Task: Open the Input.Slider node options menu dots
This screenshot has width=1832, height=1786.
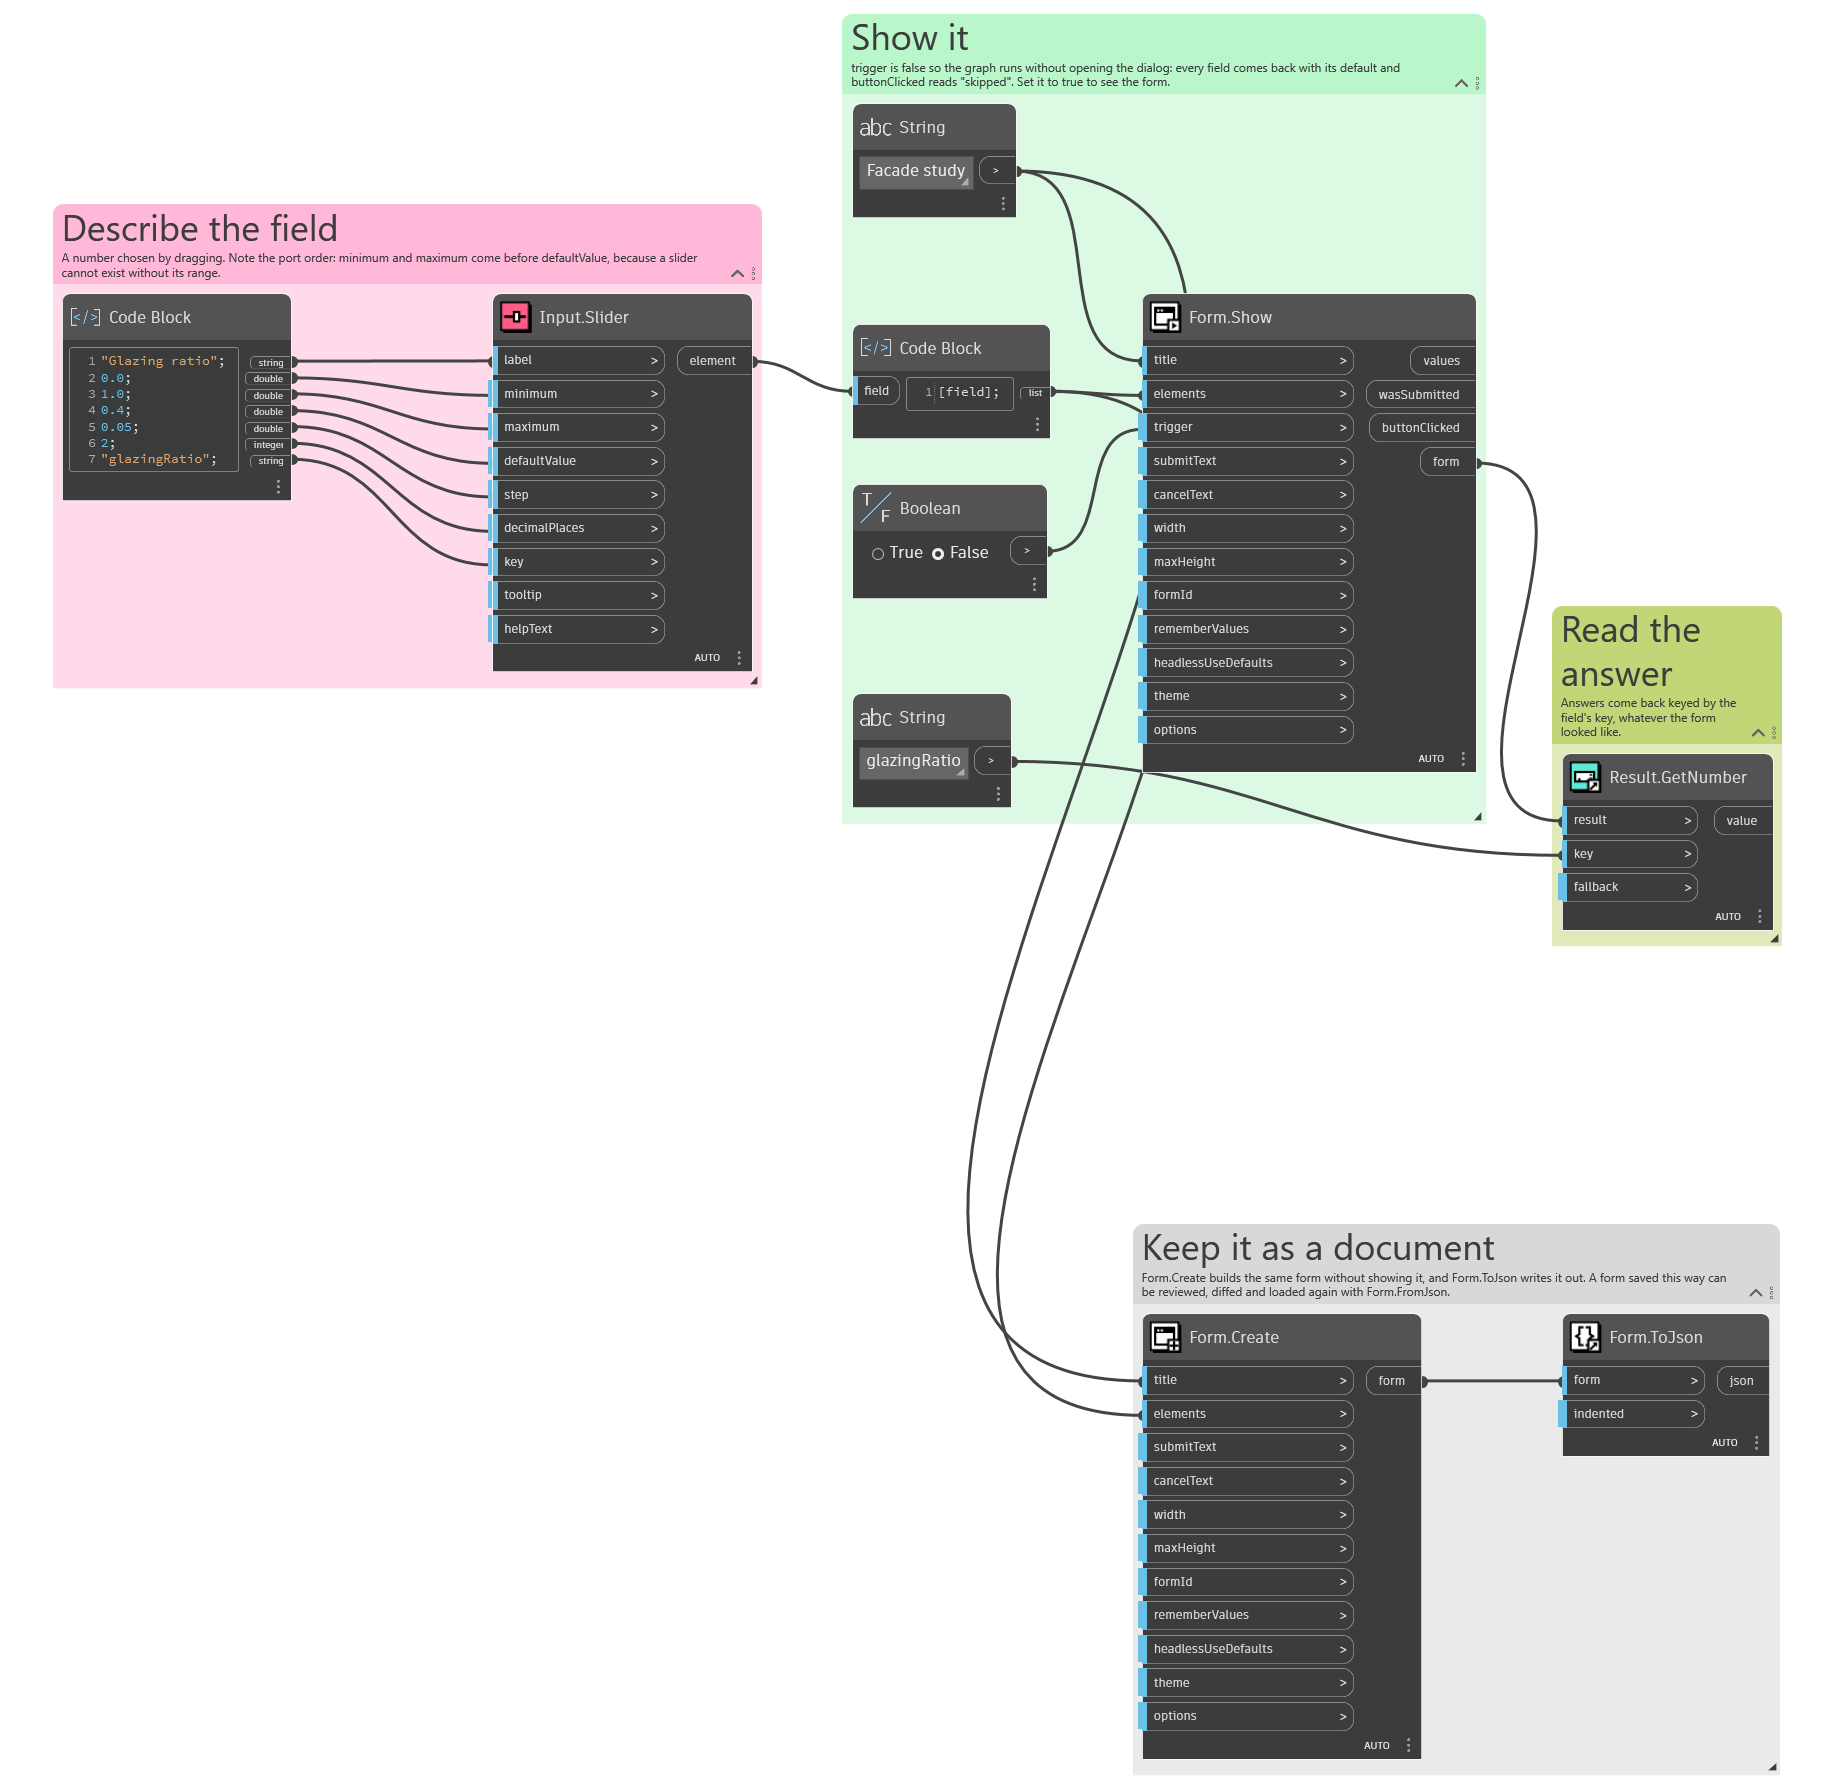Action: tap(739, 658)
